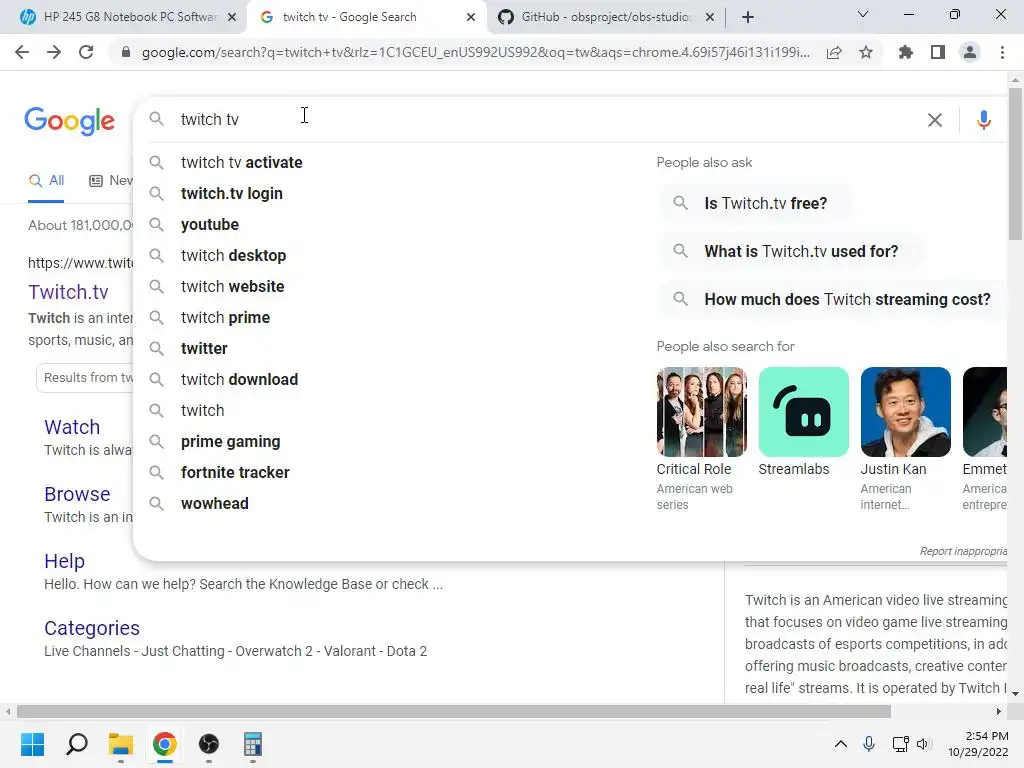Open the volume tray icon
The image size is (1024, 768).
(923, 744)
